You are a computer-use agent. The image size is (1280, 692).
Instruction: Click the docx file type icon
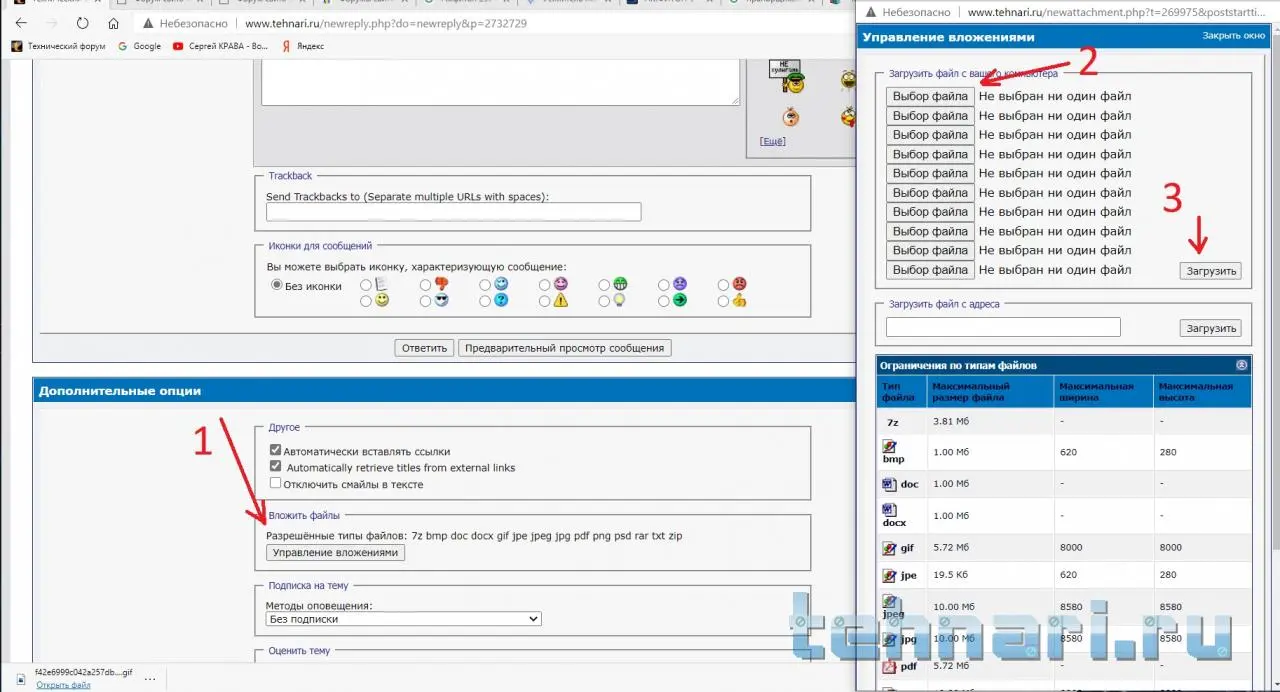(x=889, y=510)
